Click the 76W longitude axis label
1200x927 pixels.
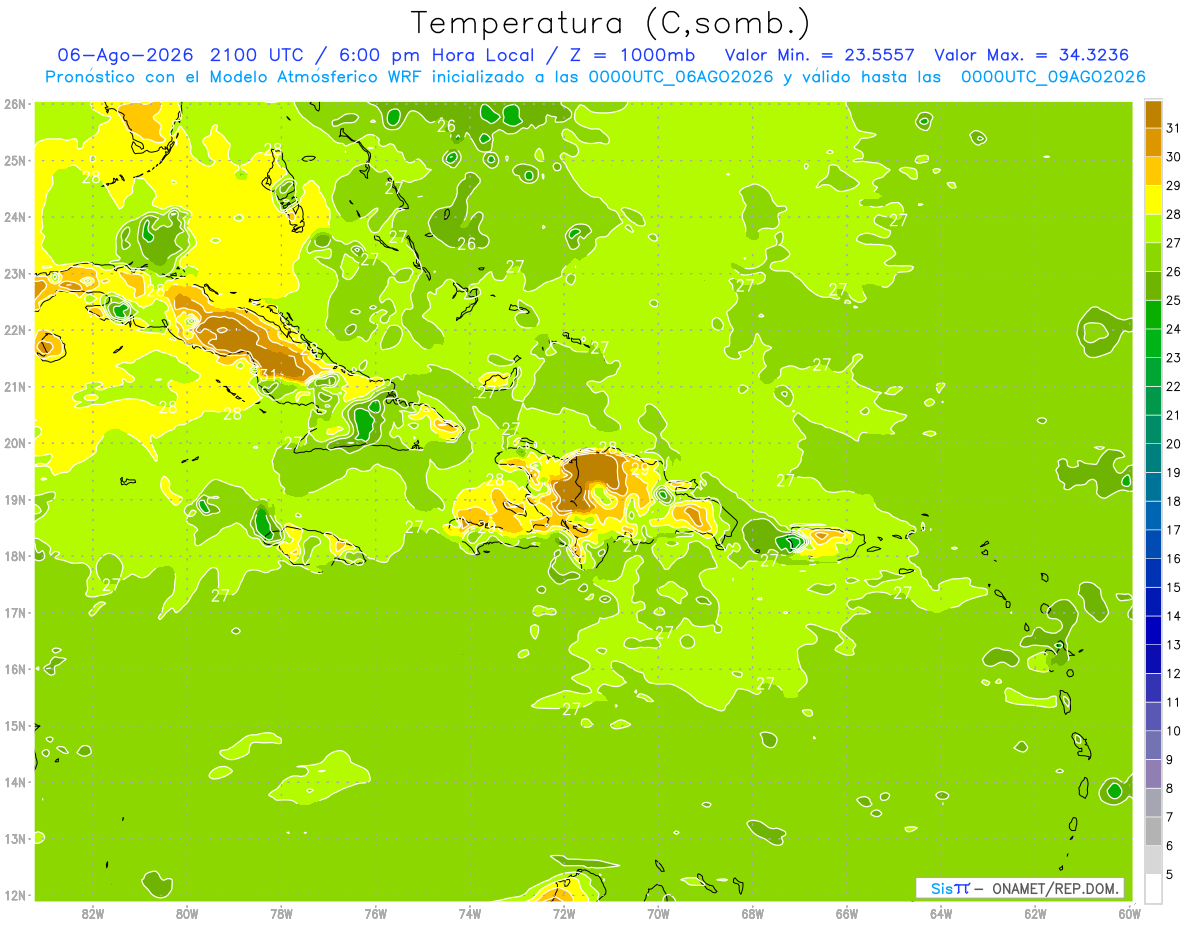click(375, 913)
